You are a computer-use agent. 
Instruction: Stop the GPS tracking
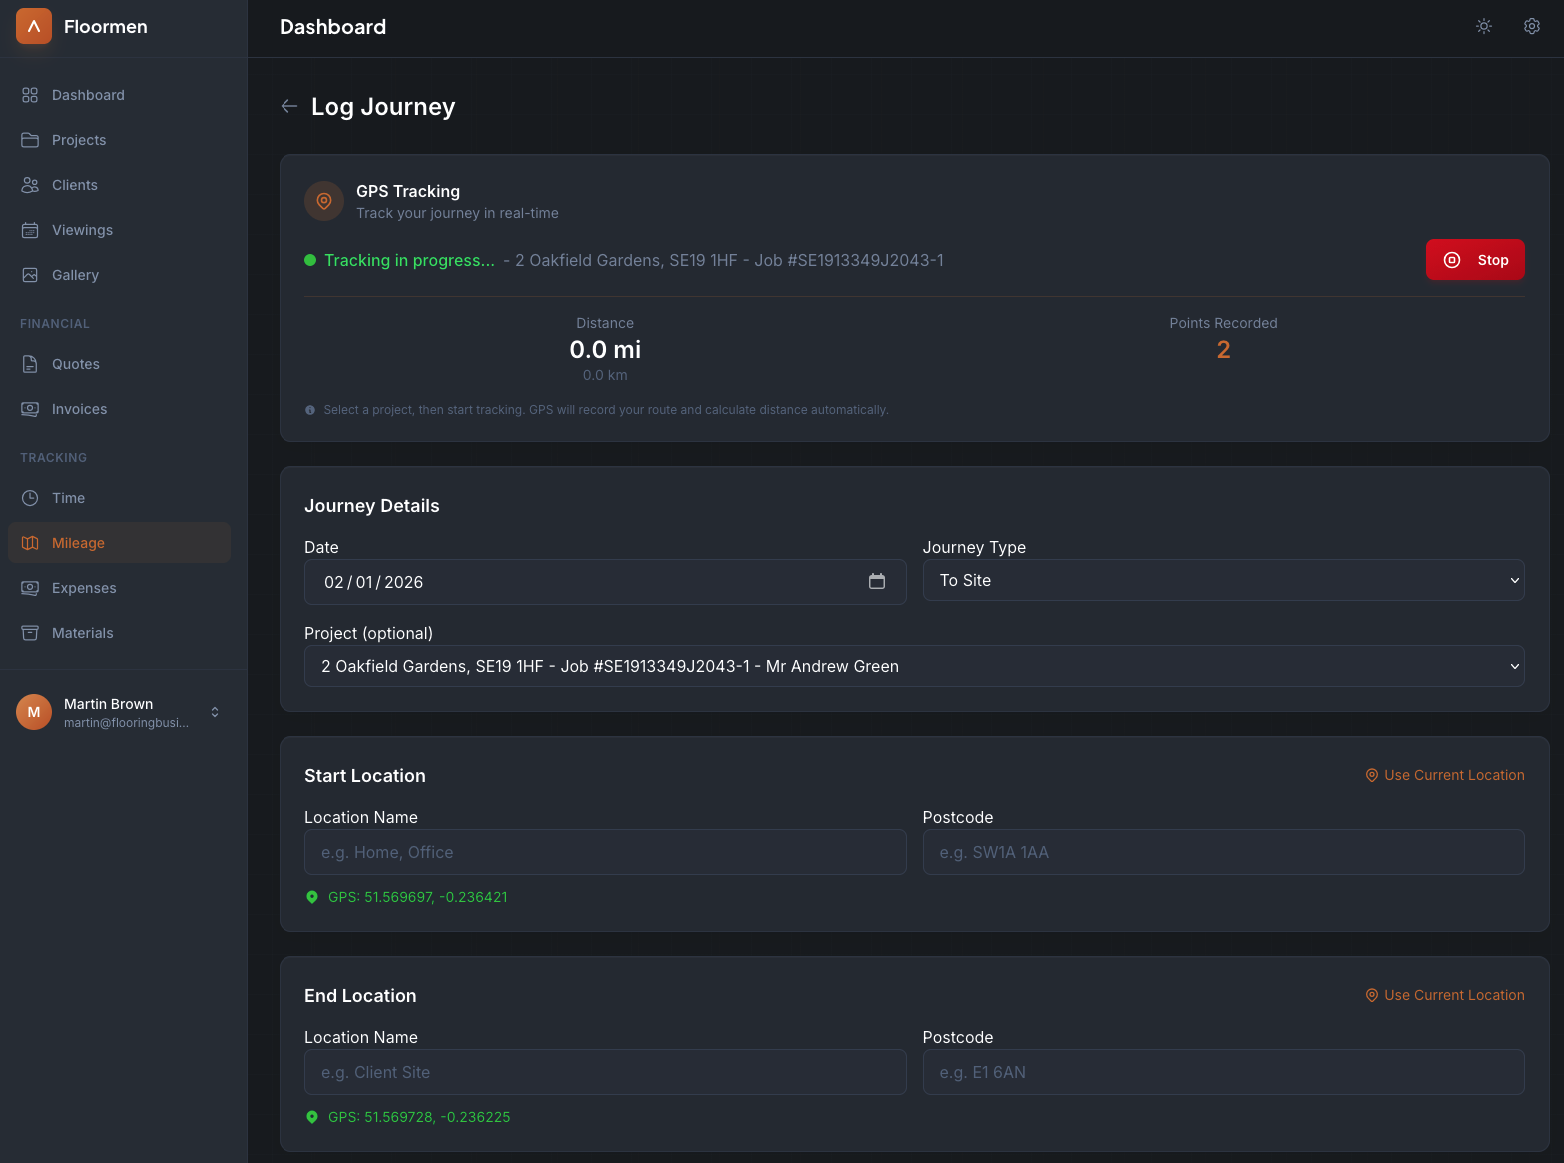(1474, 260)
